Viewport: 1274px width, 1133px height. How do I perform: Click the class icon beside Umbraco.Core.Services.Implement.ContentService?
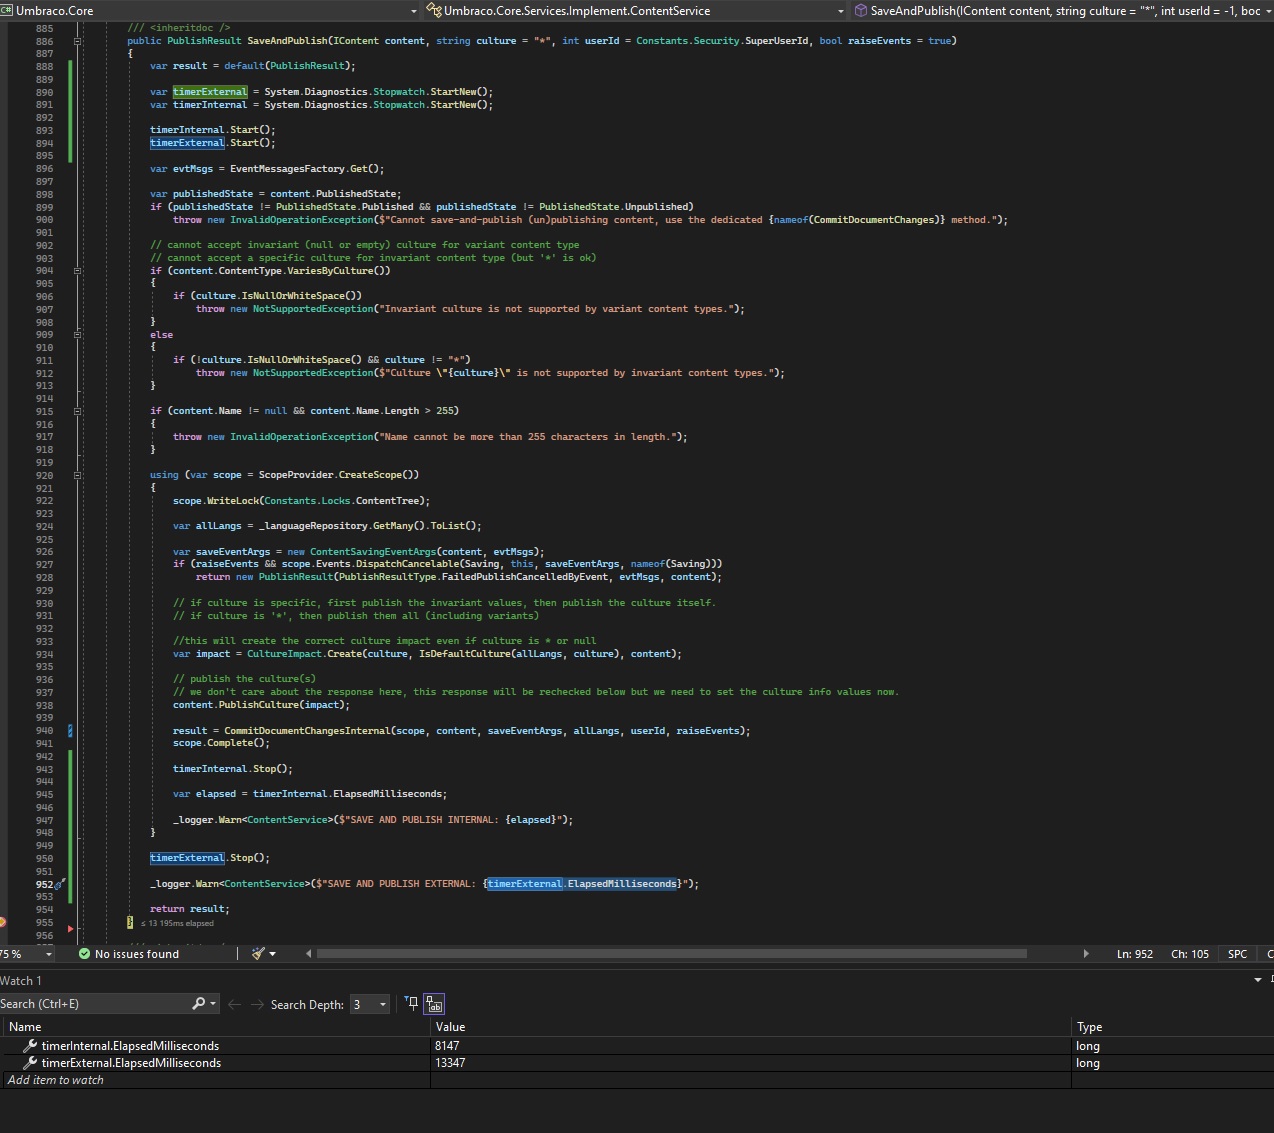434,10
